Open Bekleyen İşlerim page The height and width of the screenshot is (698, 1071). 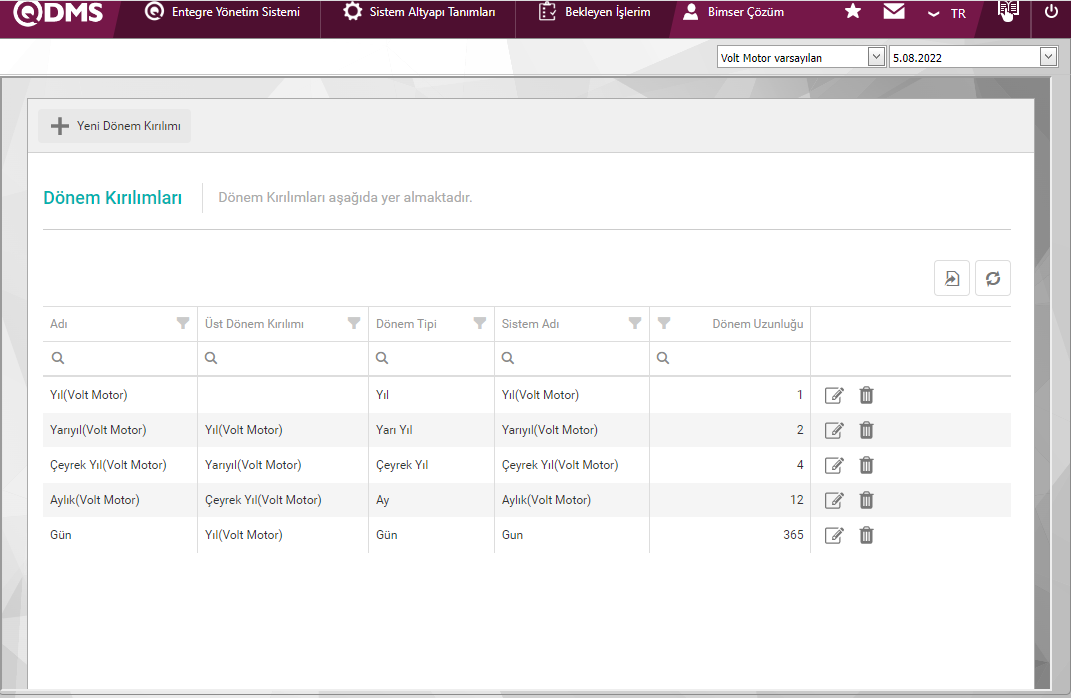point(595,12)
